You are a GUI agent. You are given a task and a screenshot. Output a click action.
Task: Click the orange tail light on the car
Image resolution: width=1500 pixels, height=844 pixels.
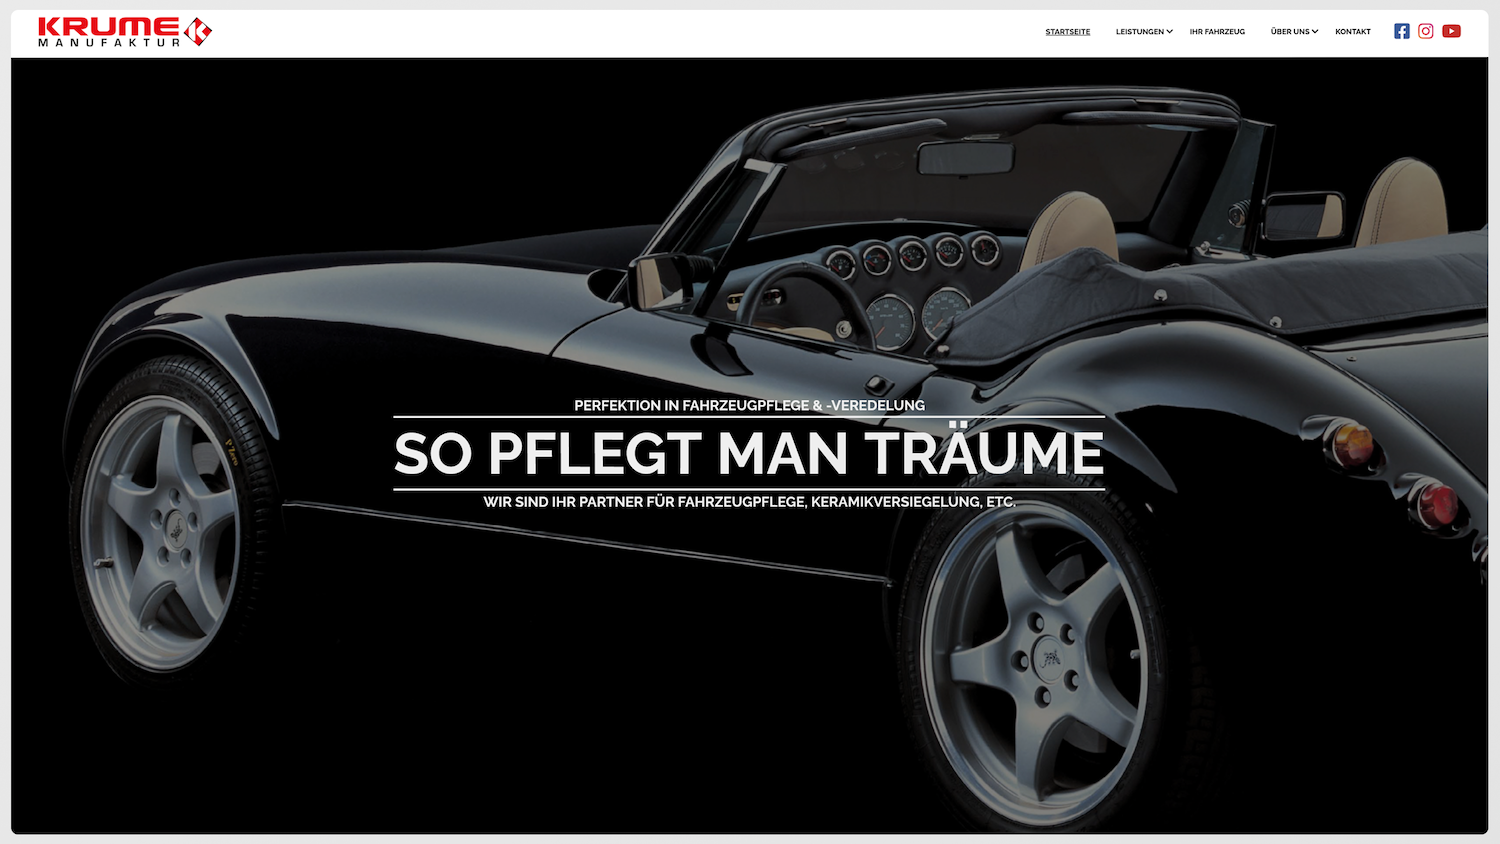click(x=1350, y=440)
